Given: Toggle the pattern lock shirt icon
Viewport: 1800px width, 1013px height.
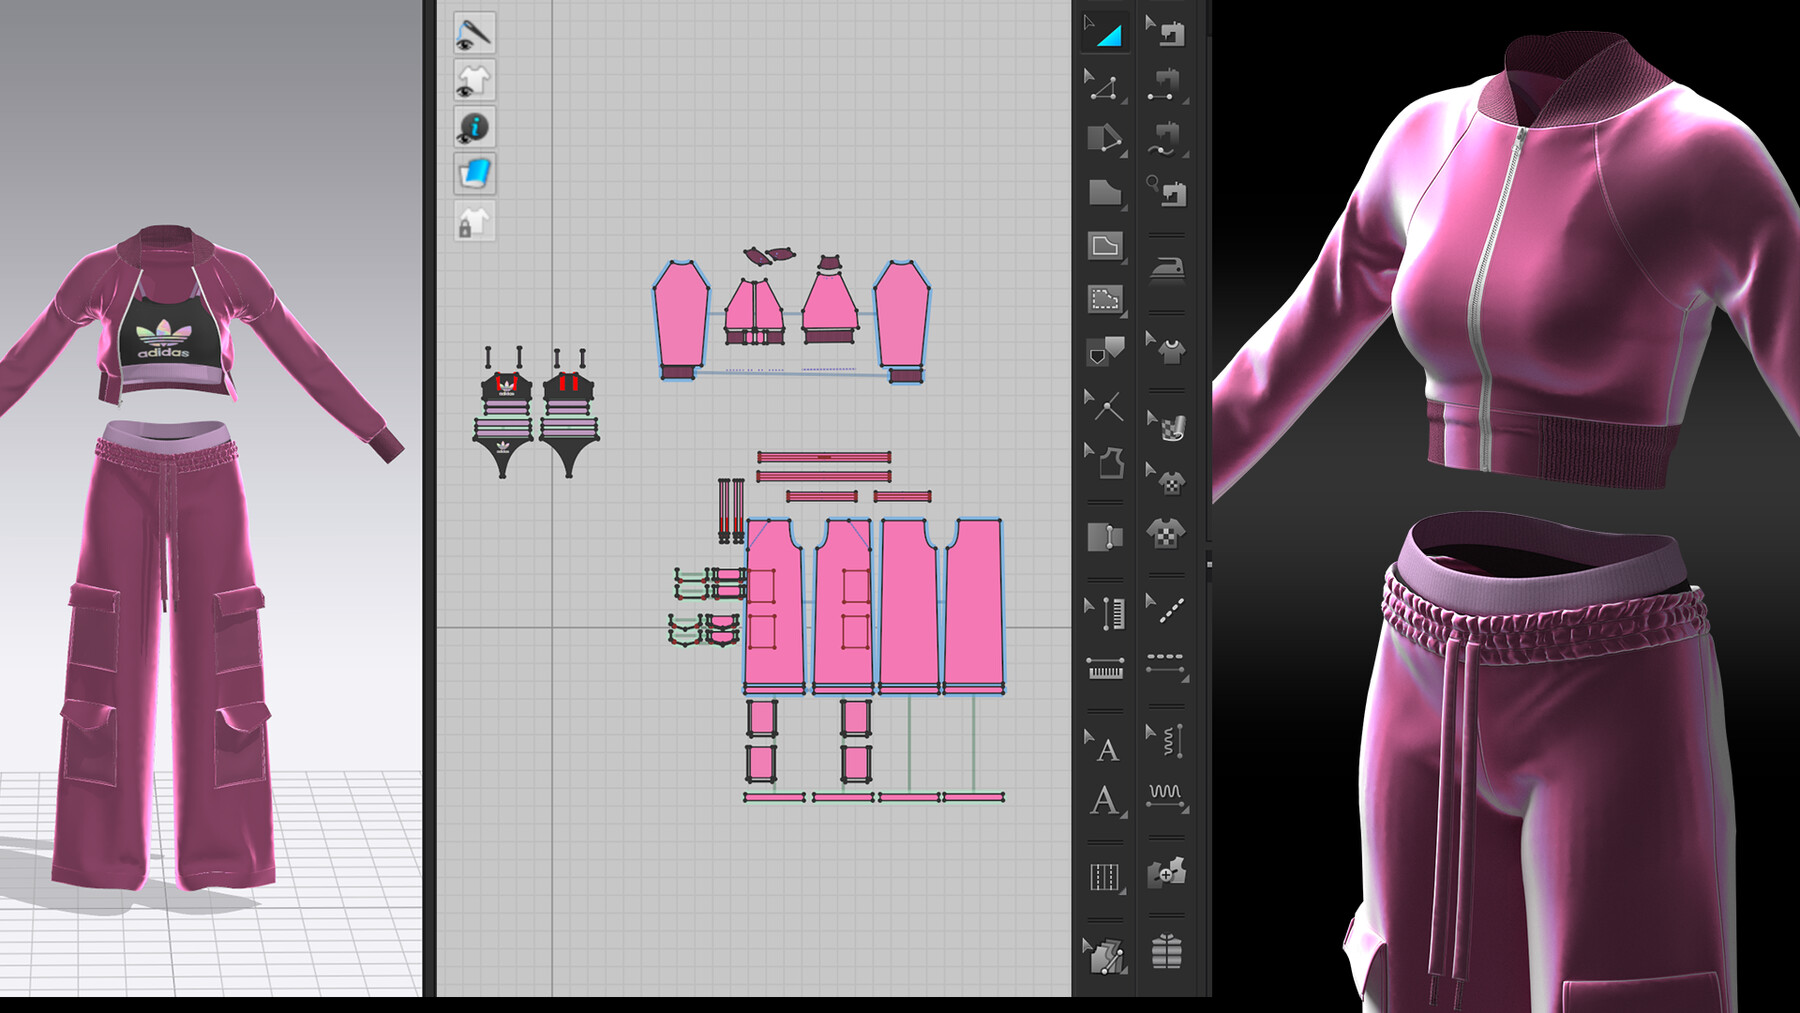Looking at the screenshot, I should (x=473, y=221).
